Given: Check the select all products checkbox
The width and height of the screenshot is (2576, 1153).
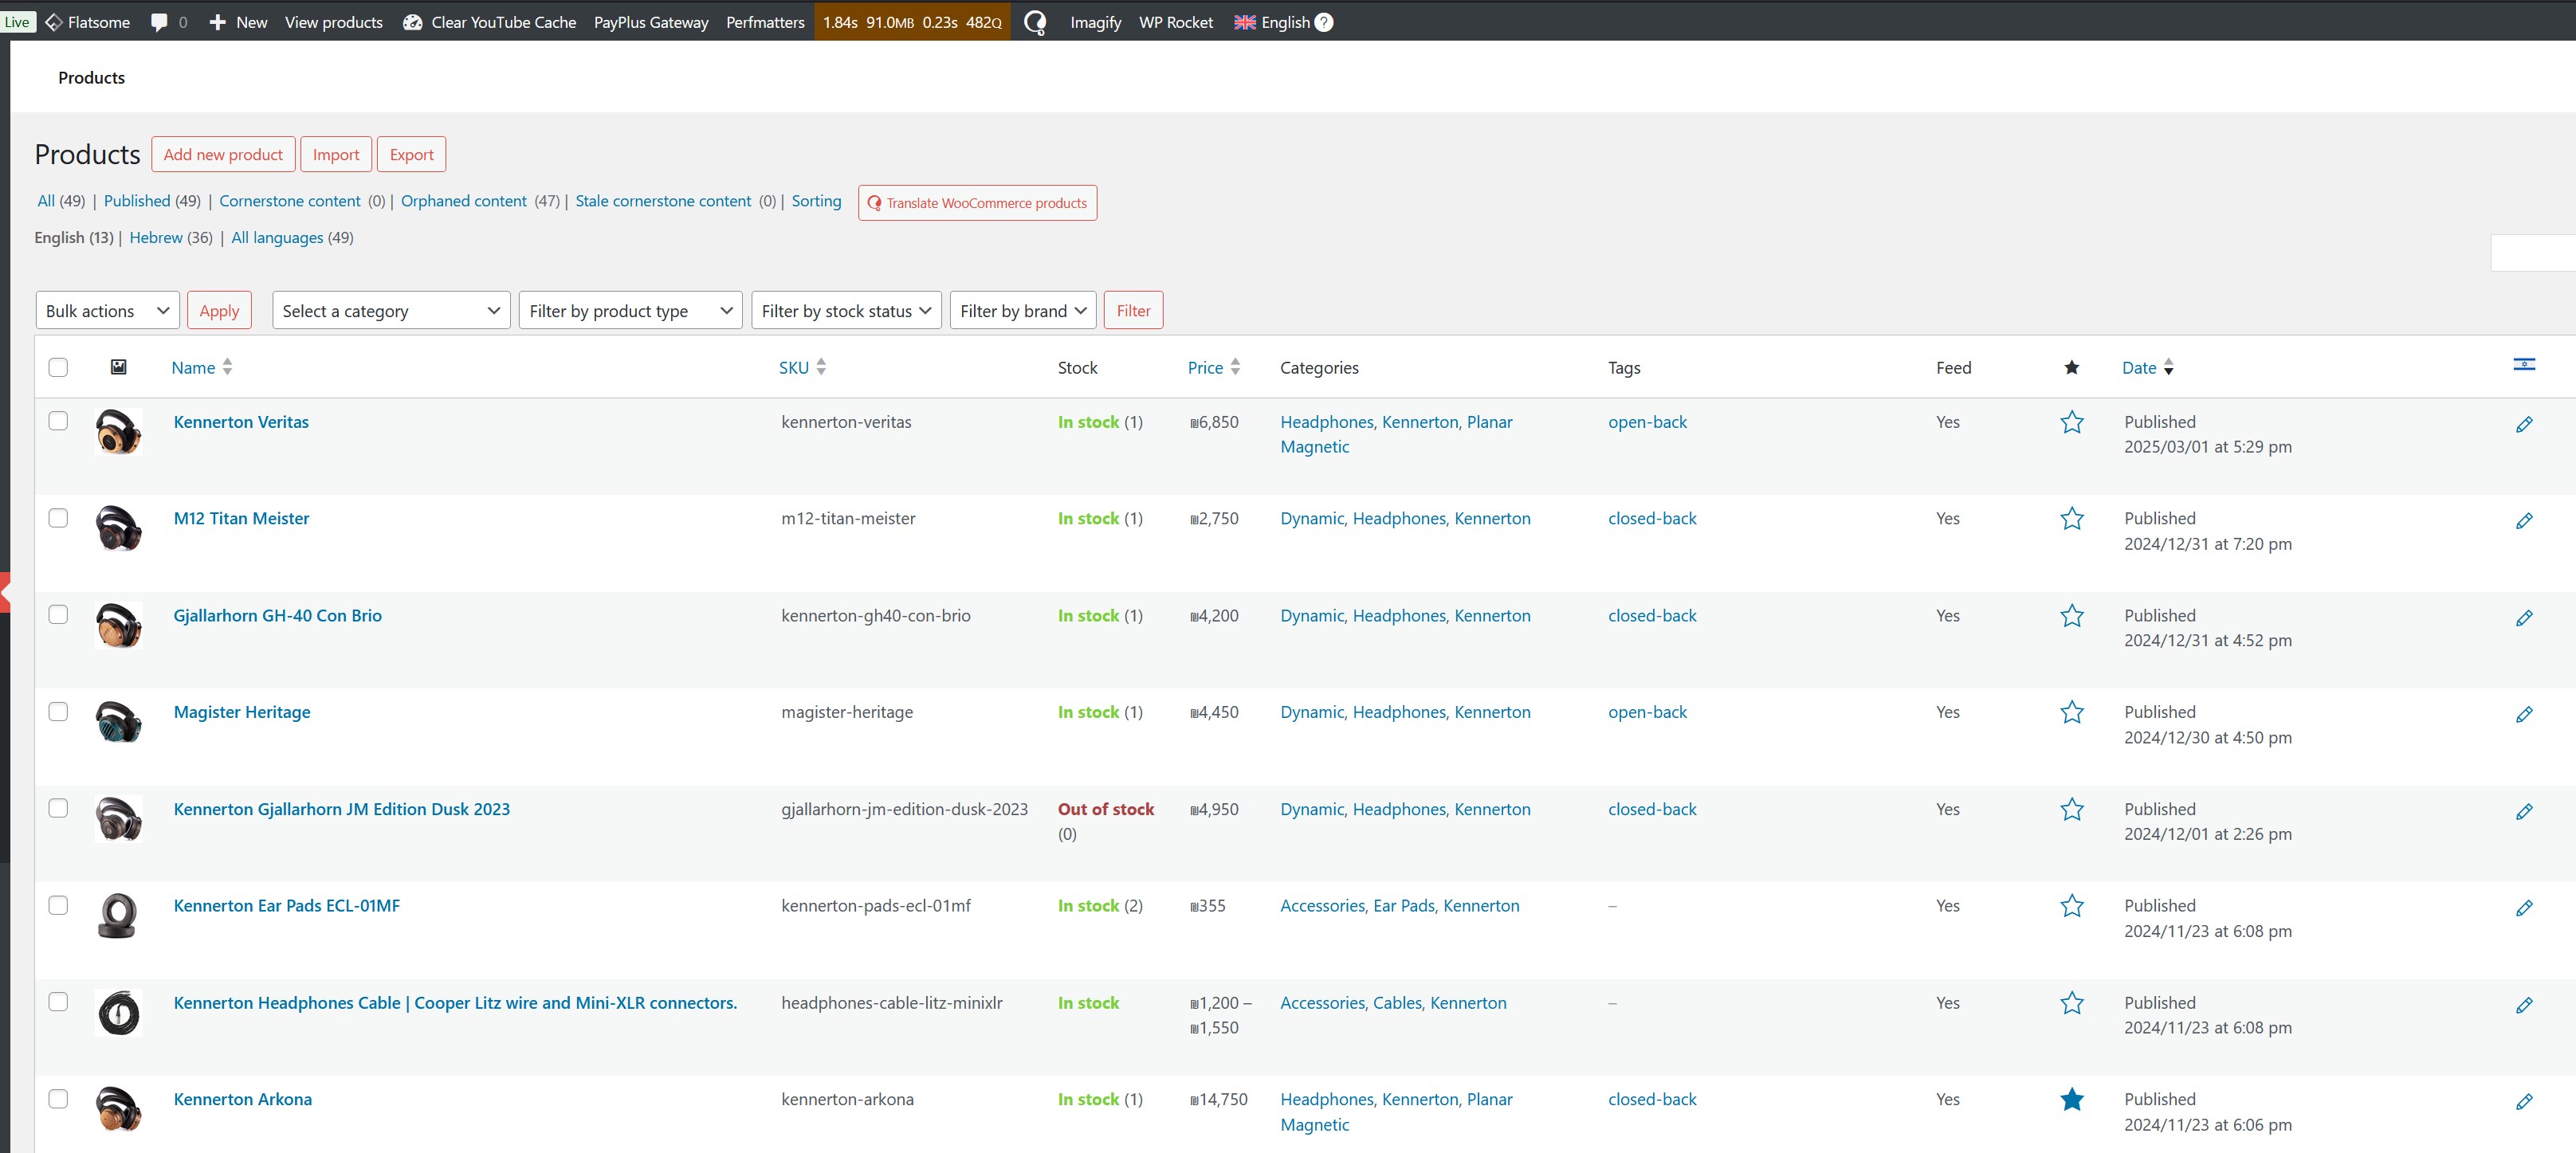Looking at the screenshot, I should (x=58, y=367).
